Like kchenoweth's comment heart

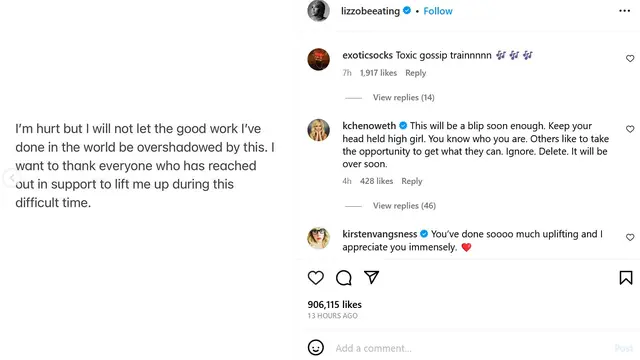coord(630,129)
